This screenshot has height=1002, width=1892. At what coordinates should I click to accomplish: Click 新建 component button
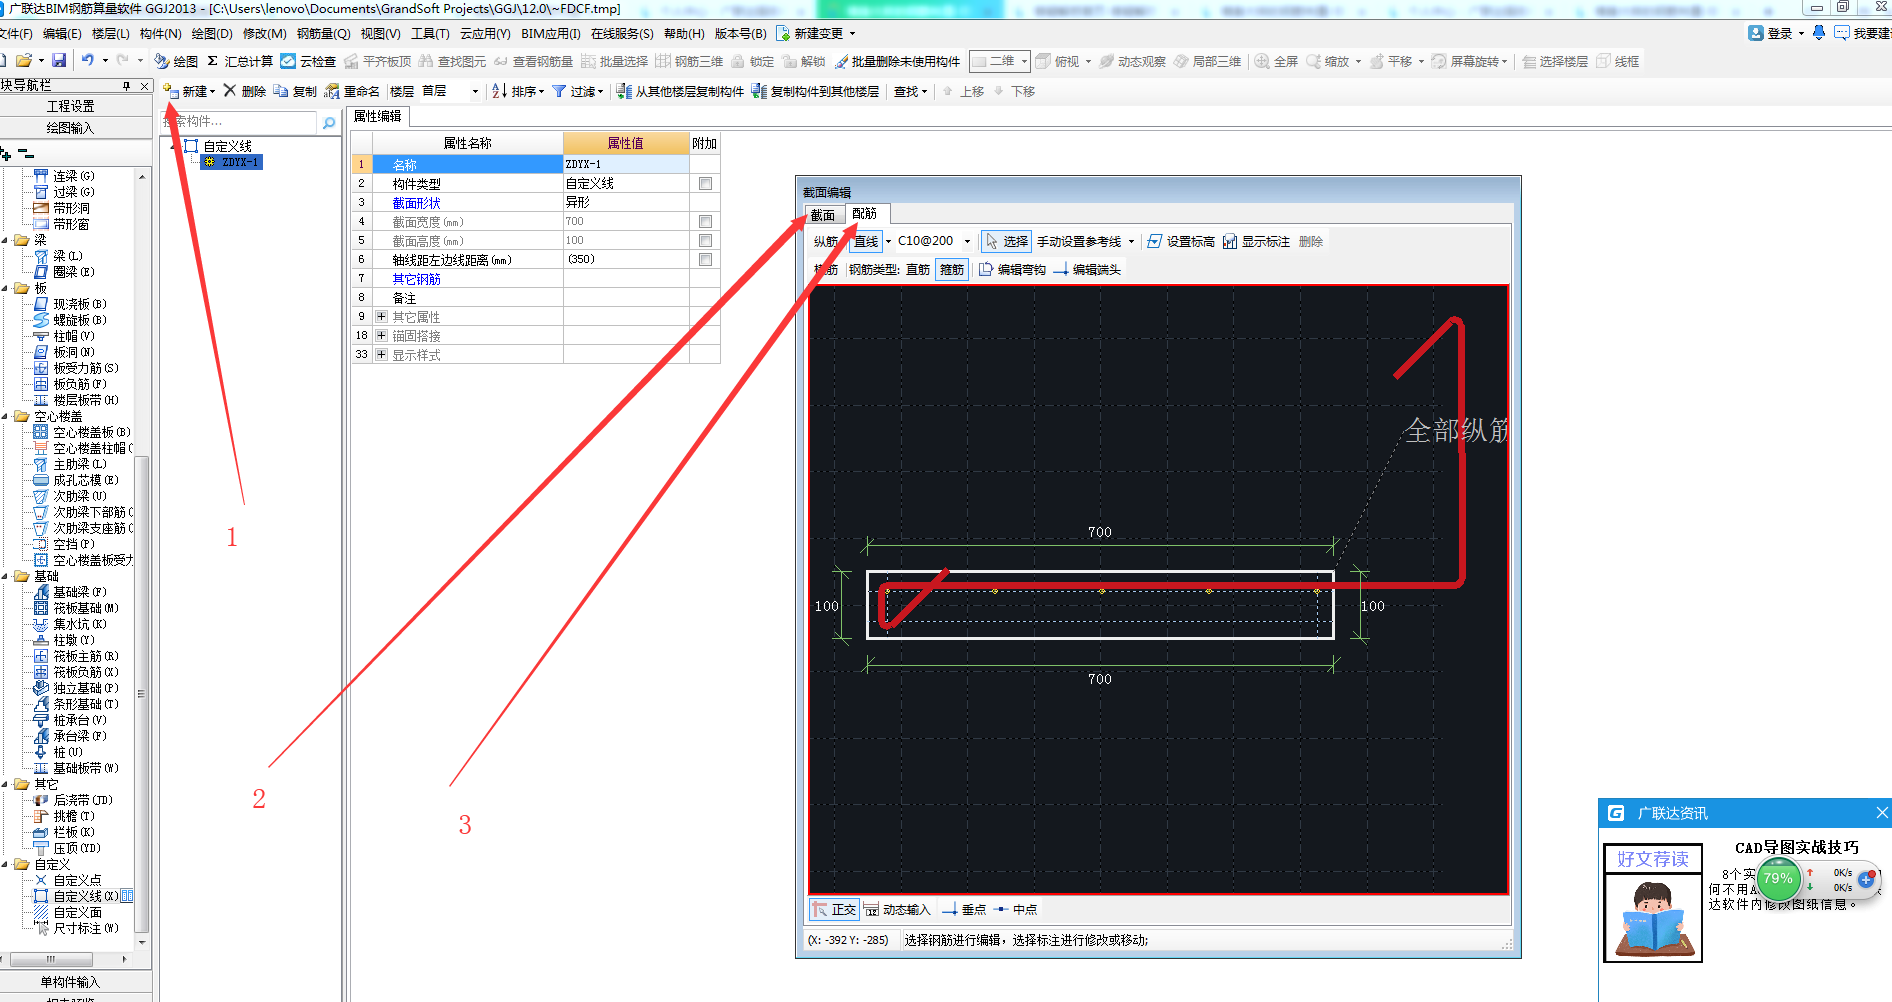click(189, 91)
